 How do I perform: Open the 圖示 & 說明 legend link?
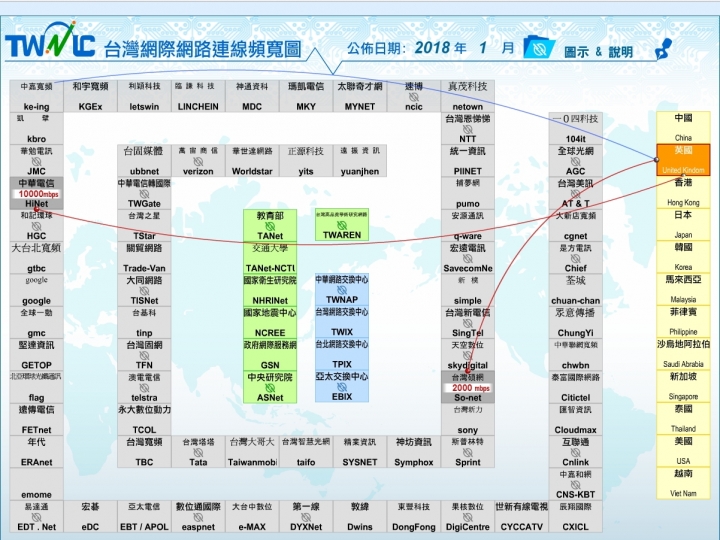[598, 51]
